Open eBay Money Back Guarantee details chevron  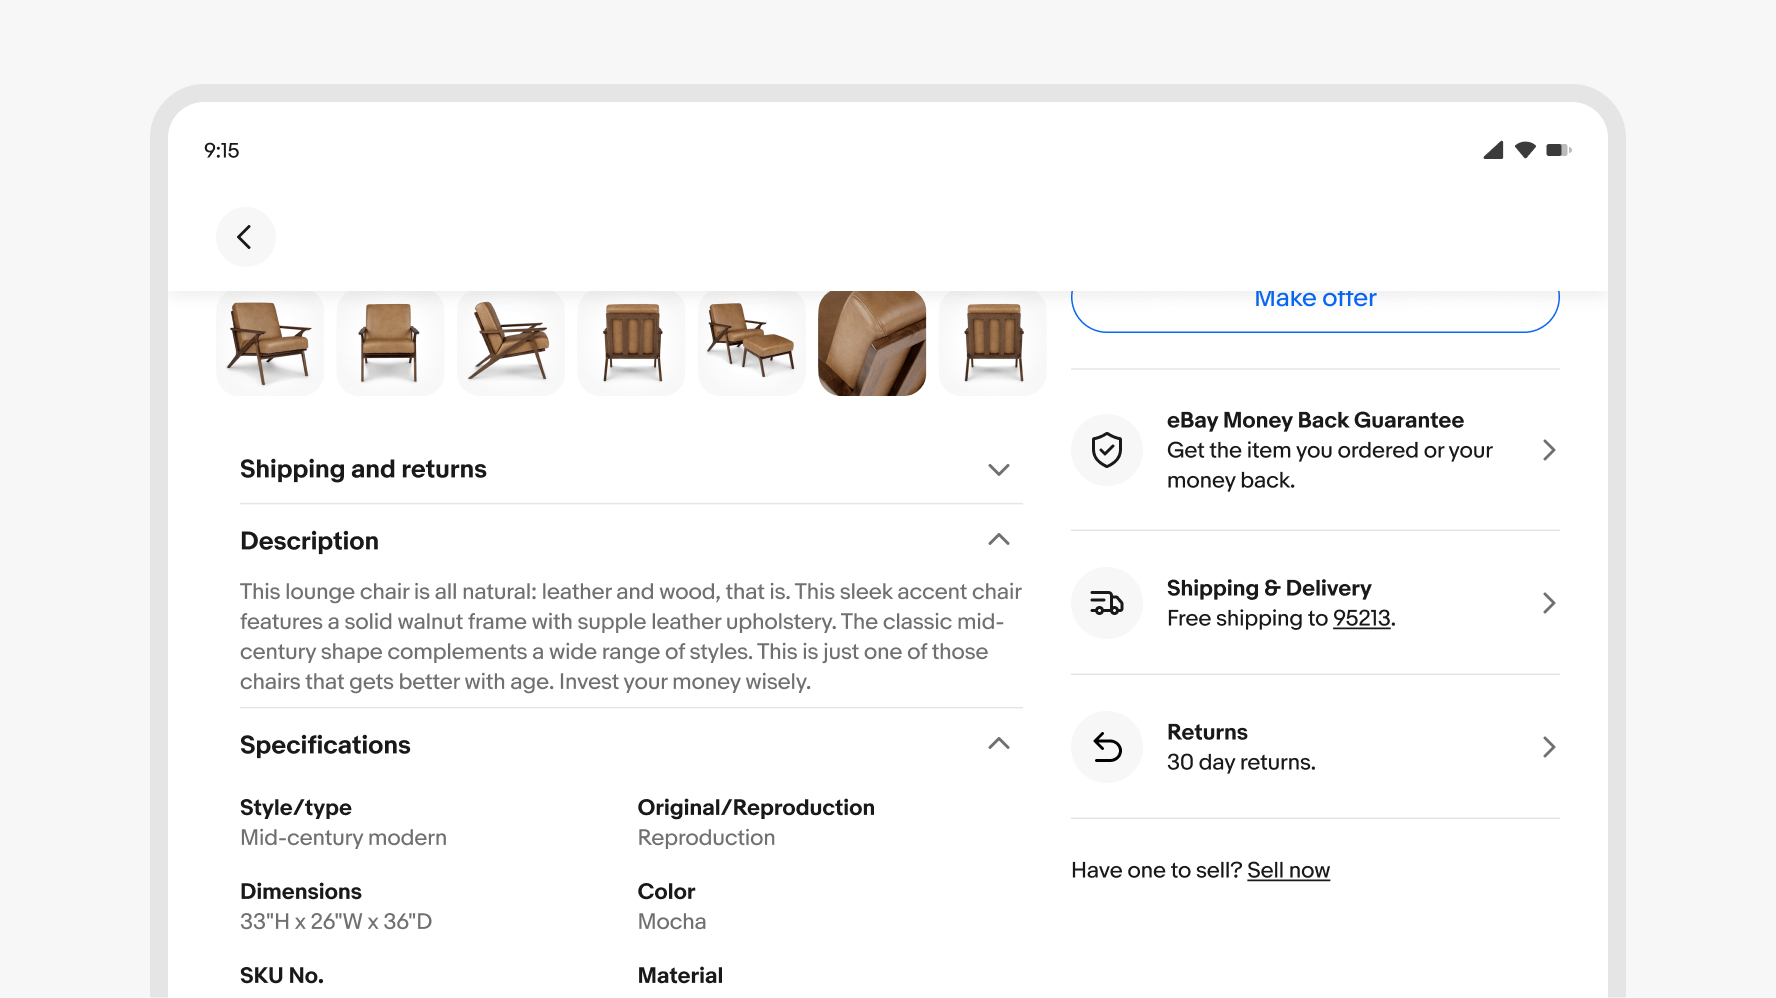coord(1548,450)
